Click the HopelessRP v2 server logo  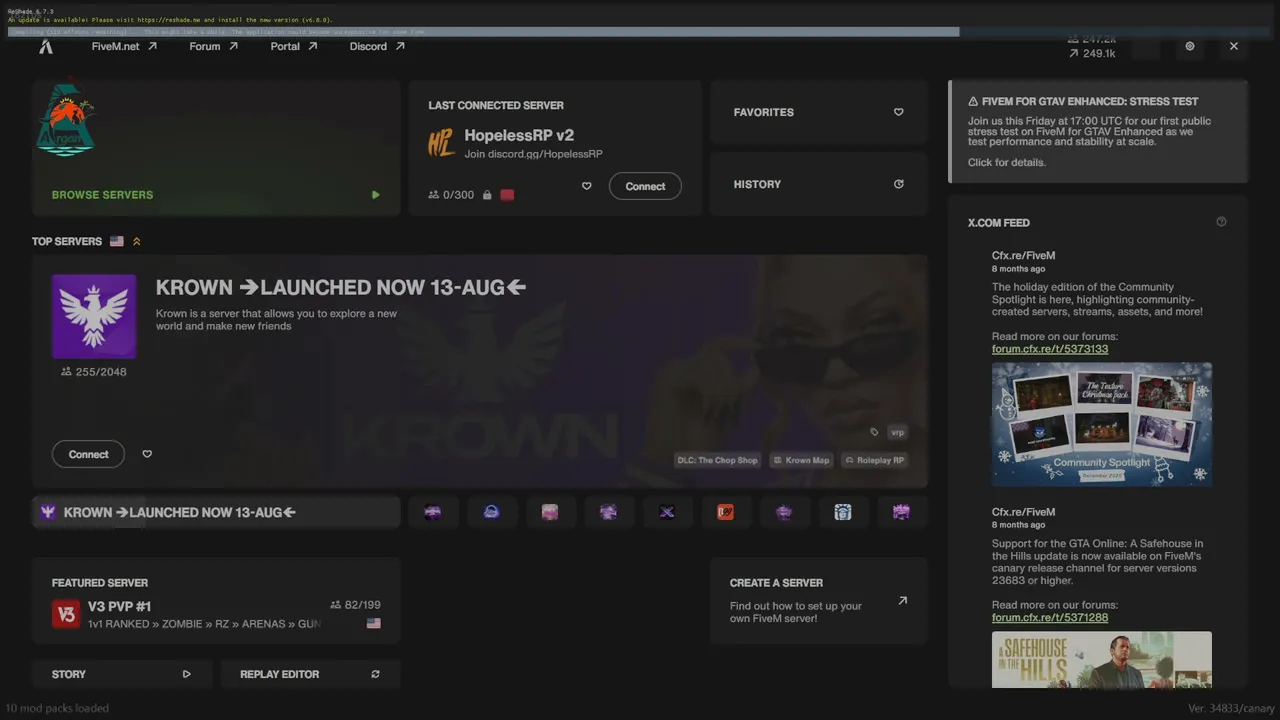point(441,143)
